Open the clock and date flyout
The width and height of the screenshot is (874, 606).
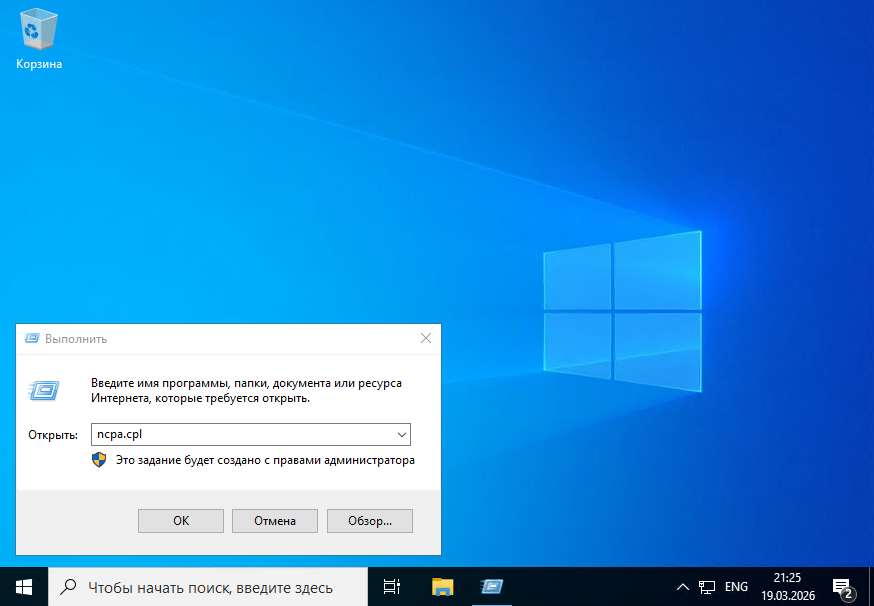pos(787,587)
